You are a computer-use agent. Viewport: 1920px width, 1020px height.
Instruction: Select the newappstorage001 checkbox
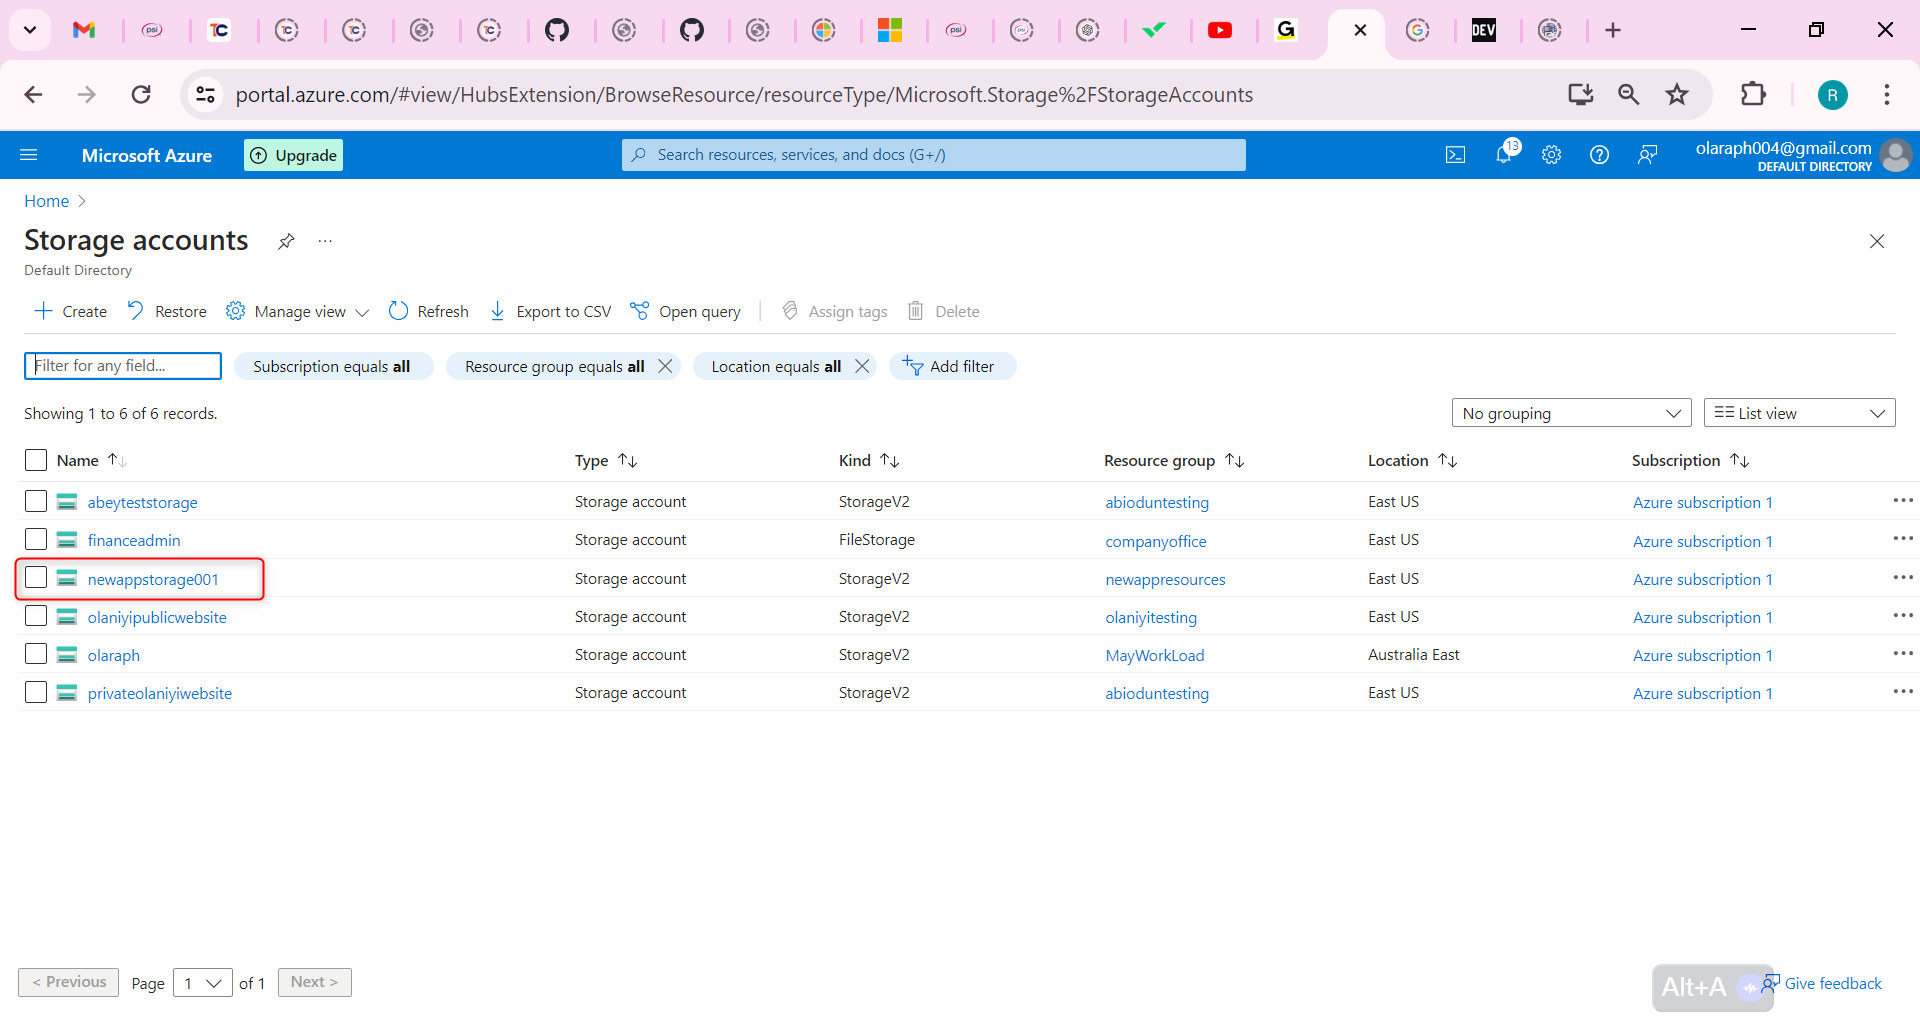click(36, 578)
